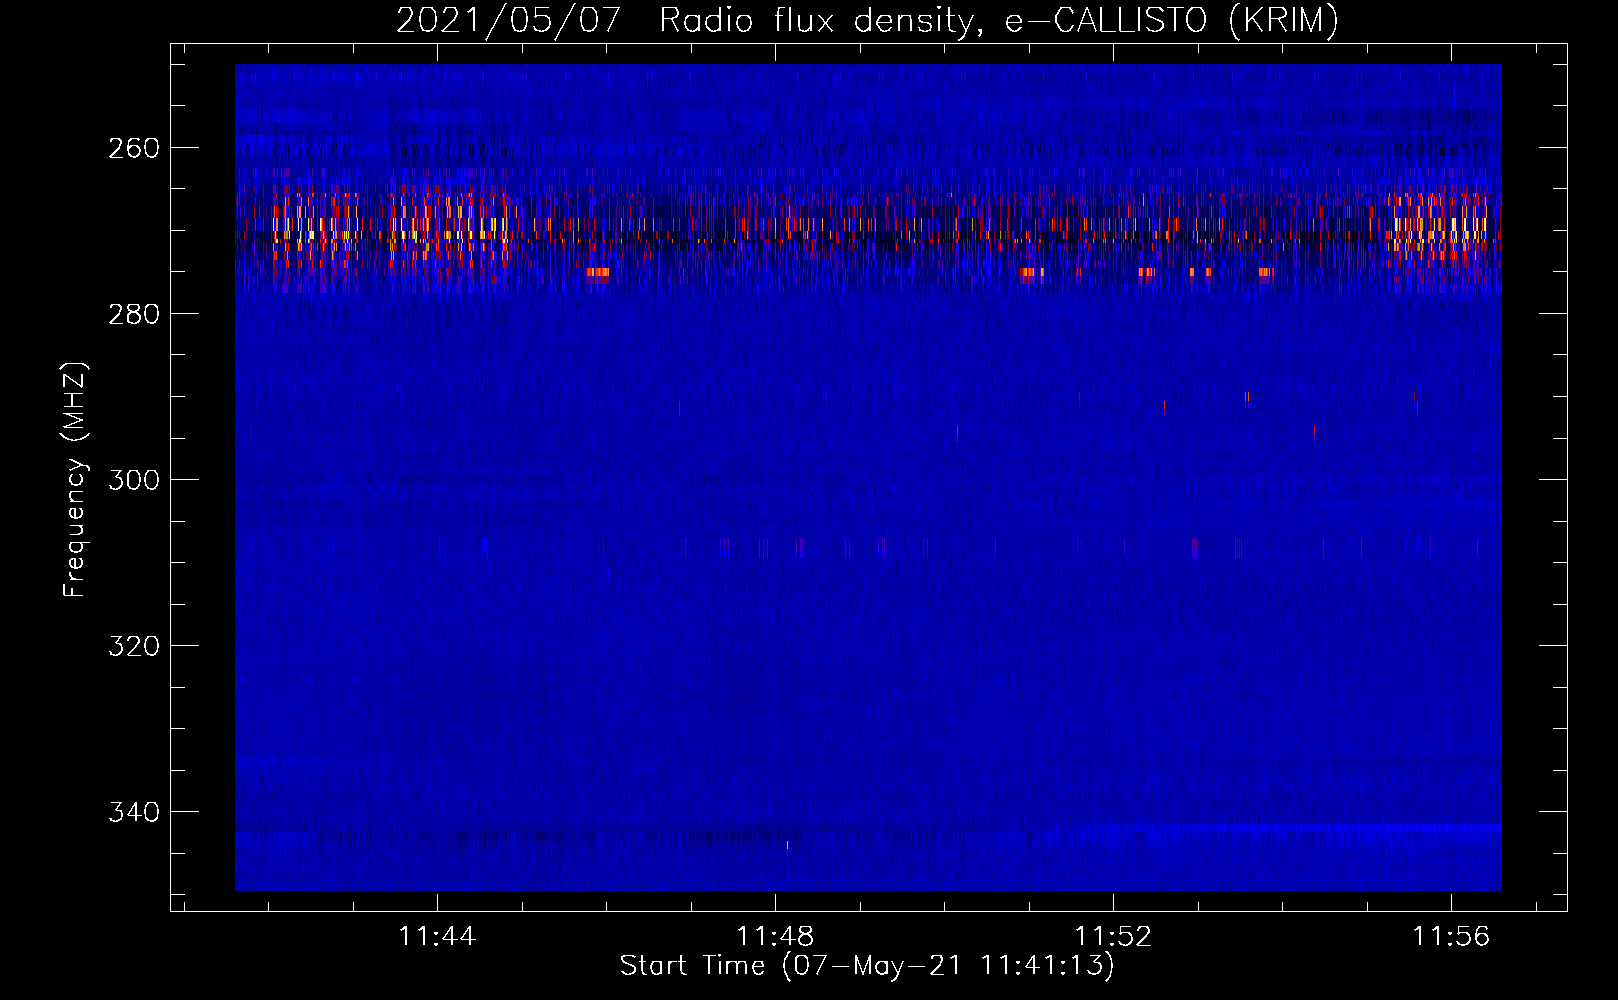Click the 11:48 time tick label
This screenshot has height=1000, width=1618.
coord(775,937)
